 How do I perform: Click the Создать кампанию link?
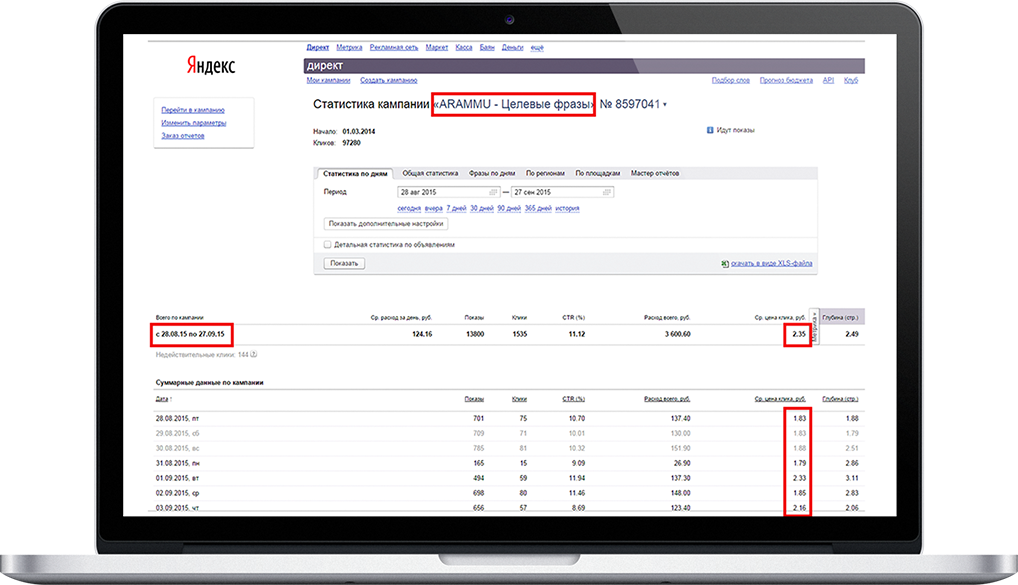pos(389,81)
